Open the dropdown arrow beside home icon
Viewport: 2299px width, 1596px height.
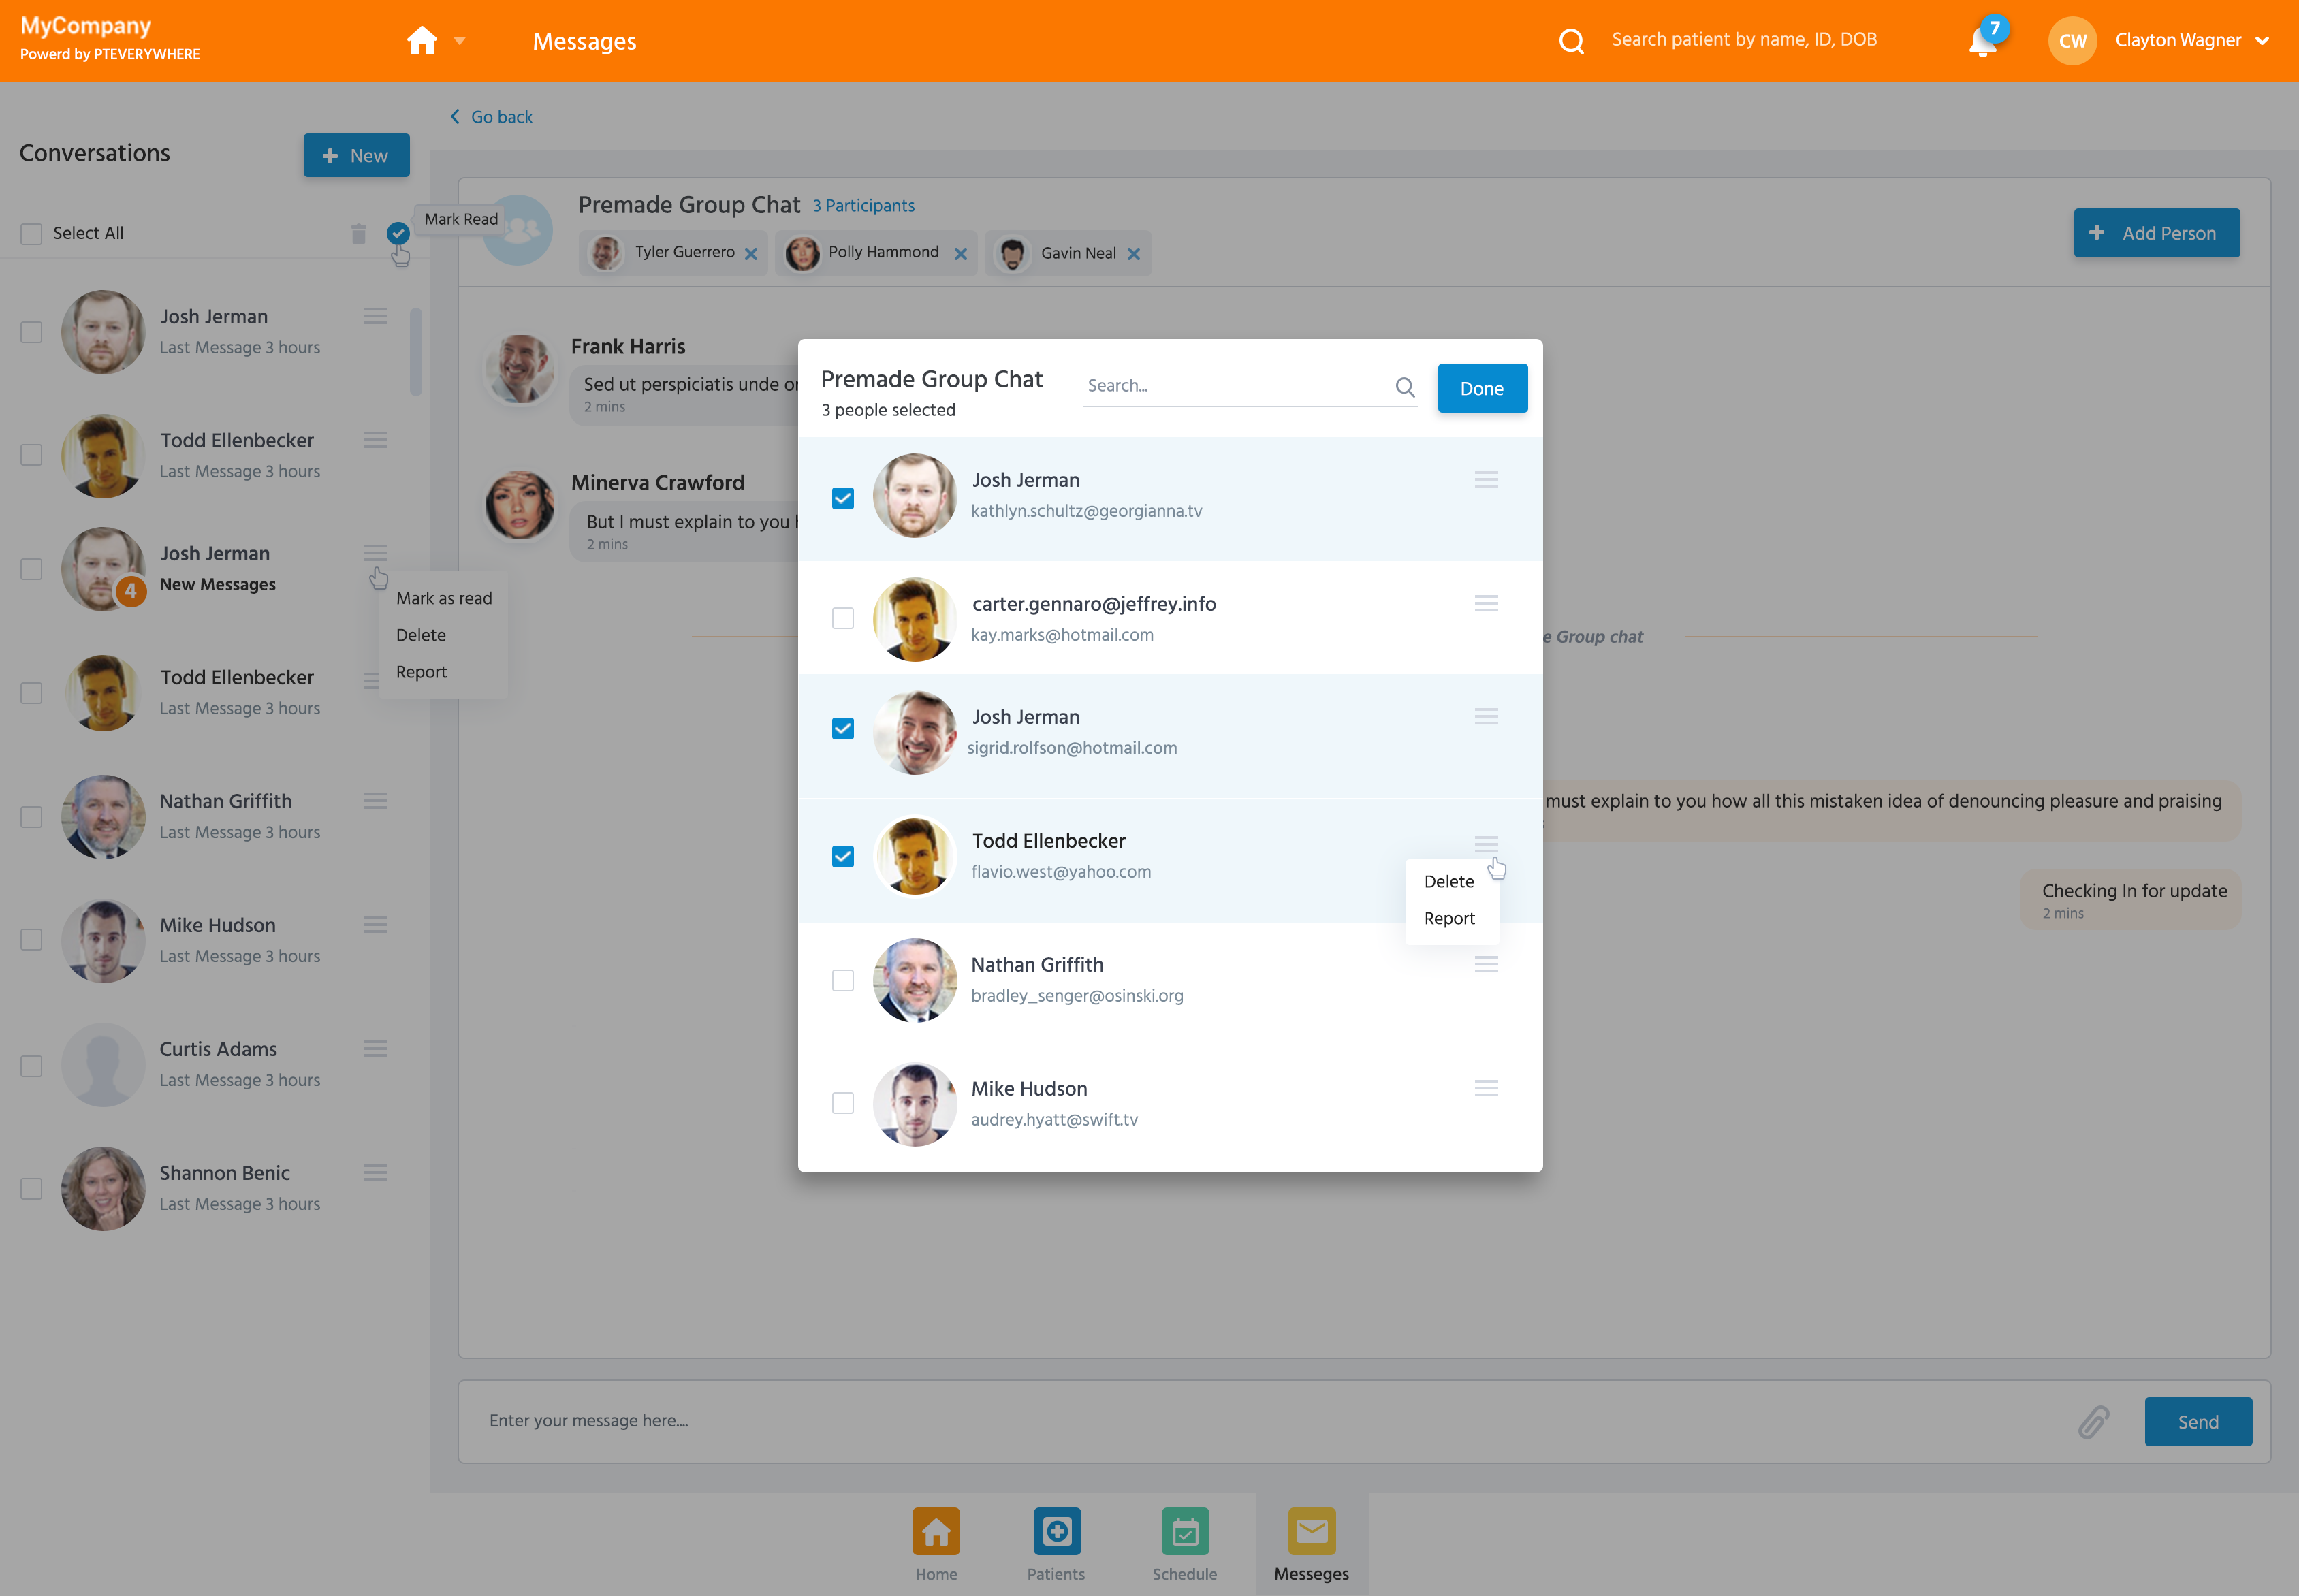460,41
